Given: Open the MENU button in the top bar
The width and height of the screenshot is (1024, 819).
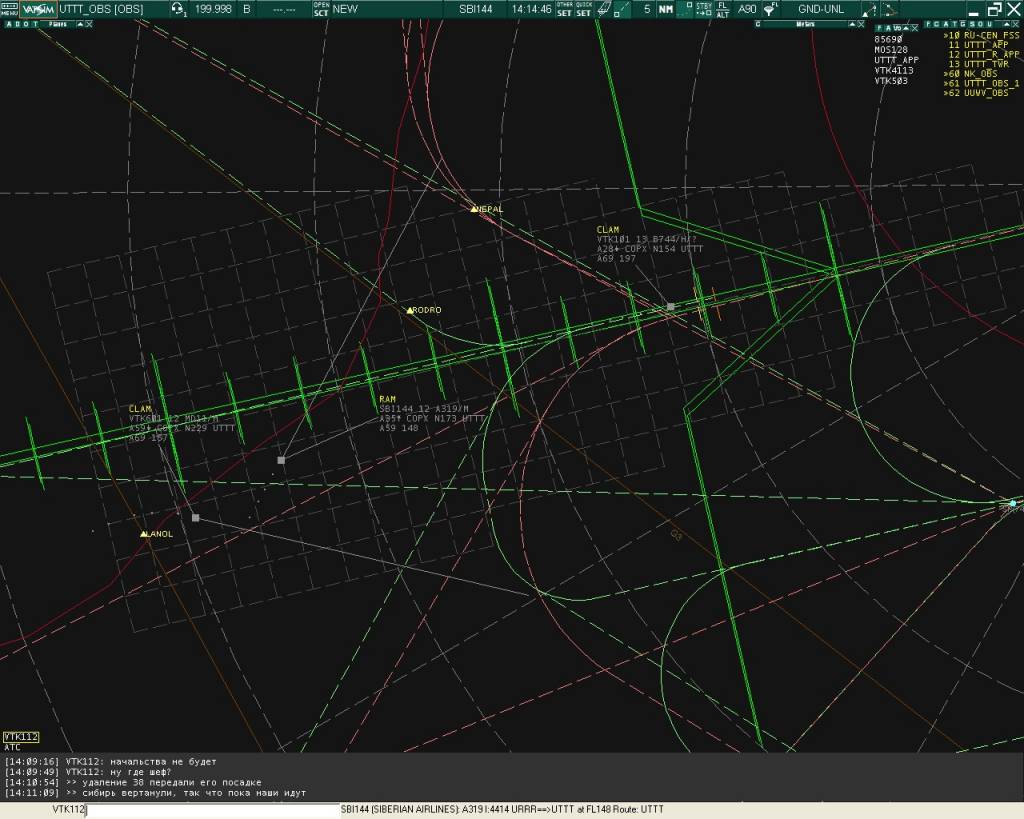Looking at the screenshot, I should point(9,8).
